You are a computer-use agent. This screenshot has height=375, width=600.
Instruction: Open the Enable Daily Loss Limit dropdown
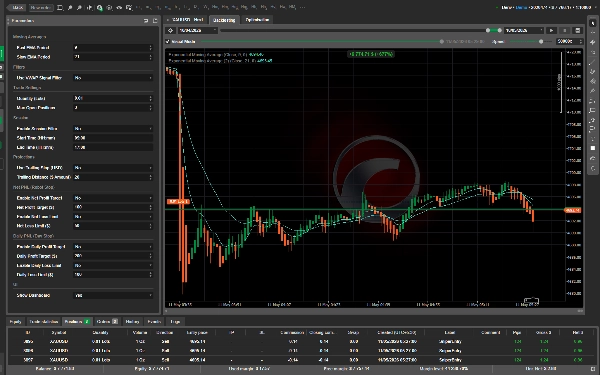[113, 265]
